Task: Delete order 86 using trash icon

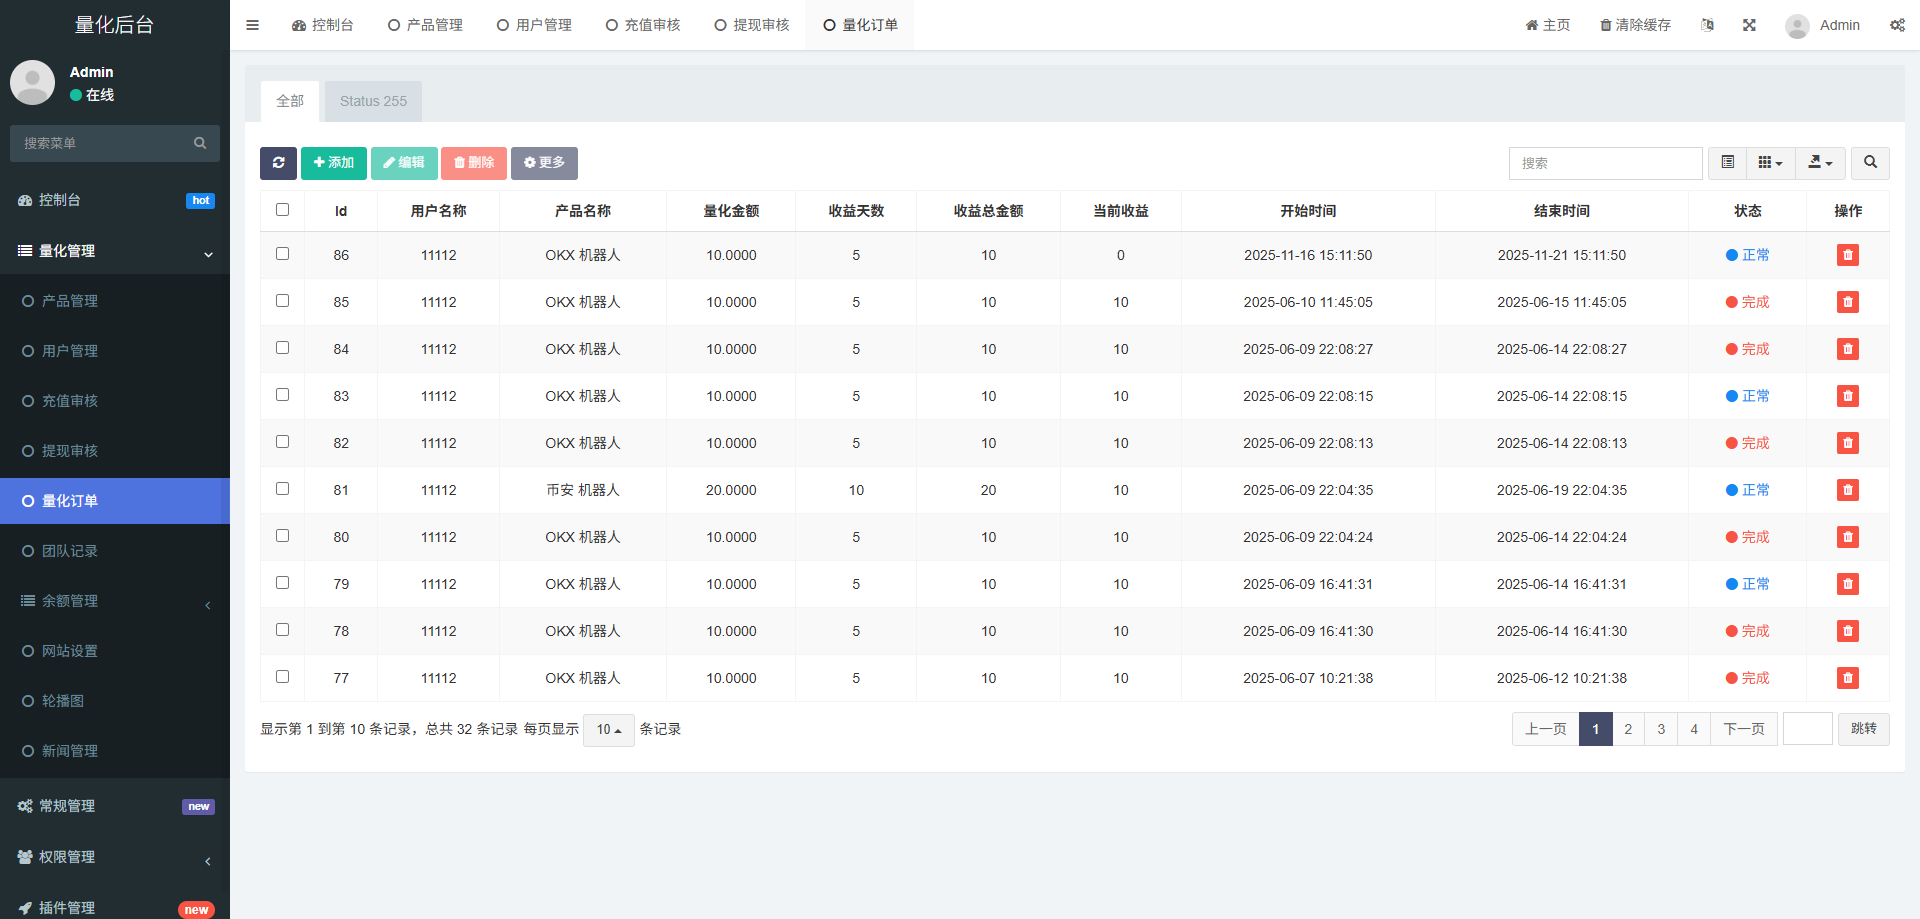Action: [x=1847, y=255]
